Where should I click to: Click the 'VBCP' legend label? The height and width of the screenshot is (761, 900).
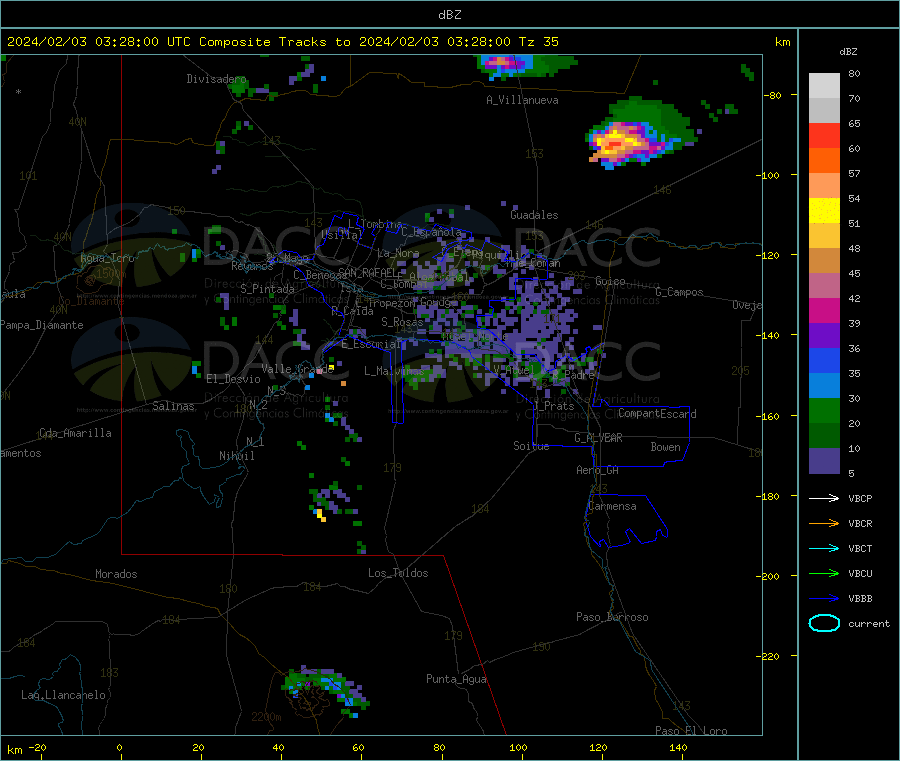point(860,498)
